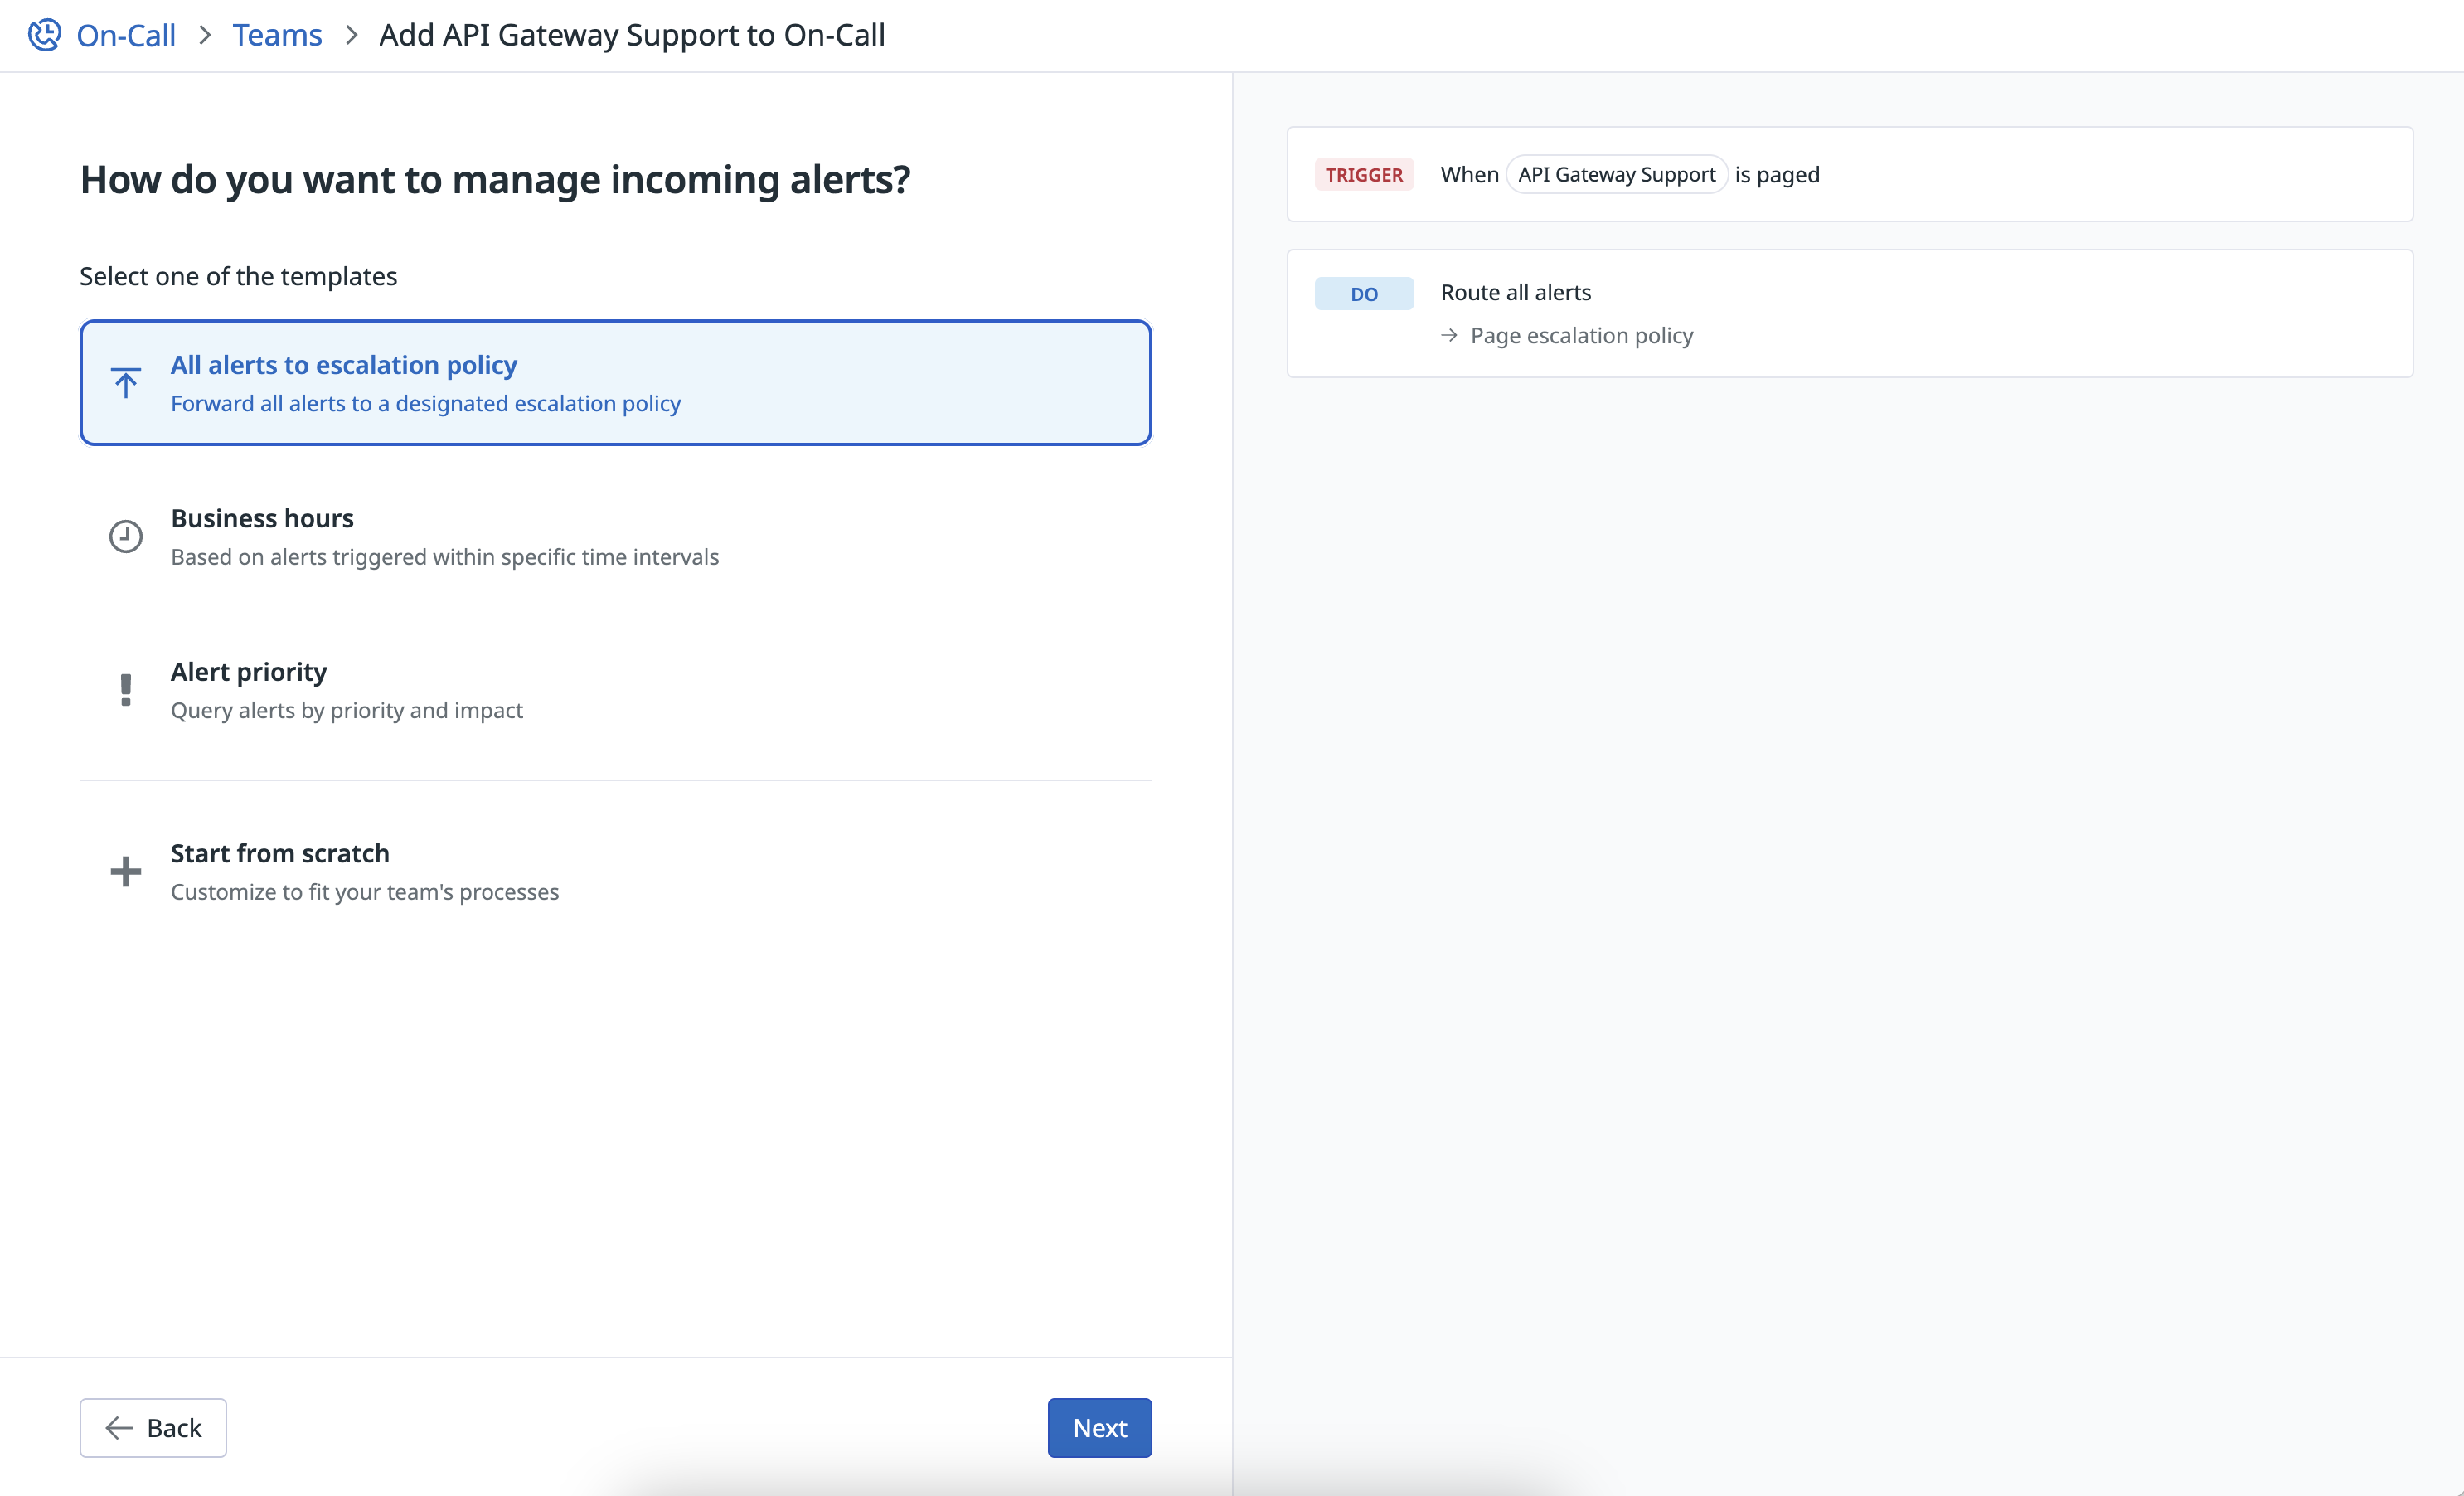Screen dimensions: 2464x1496
Task: Click the left arrow in Back button
Action: coord(120,1428)
